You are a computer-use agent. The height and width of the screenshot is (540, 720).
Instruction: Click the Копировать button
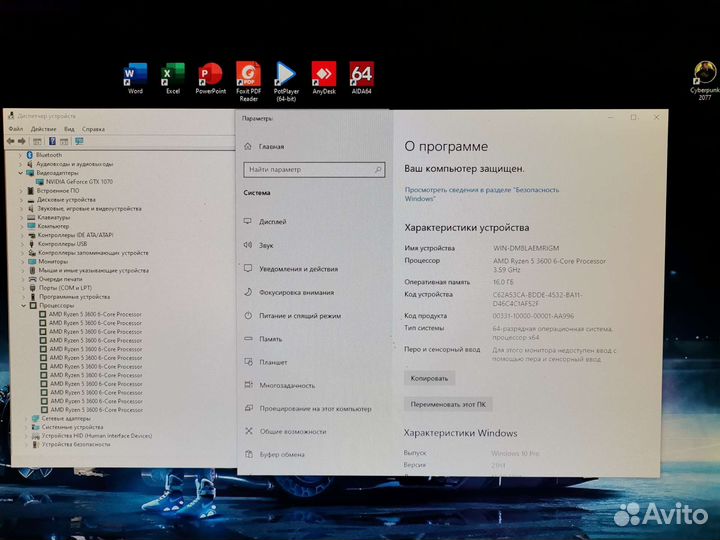coord(430,378)
